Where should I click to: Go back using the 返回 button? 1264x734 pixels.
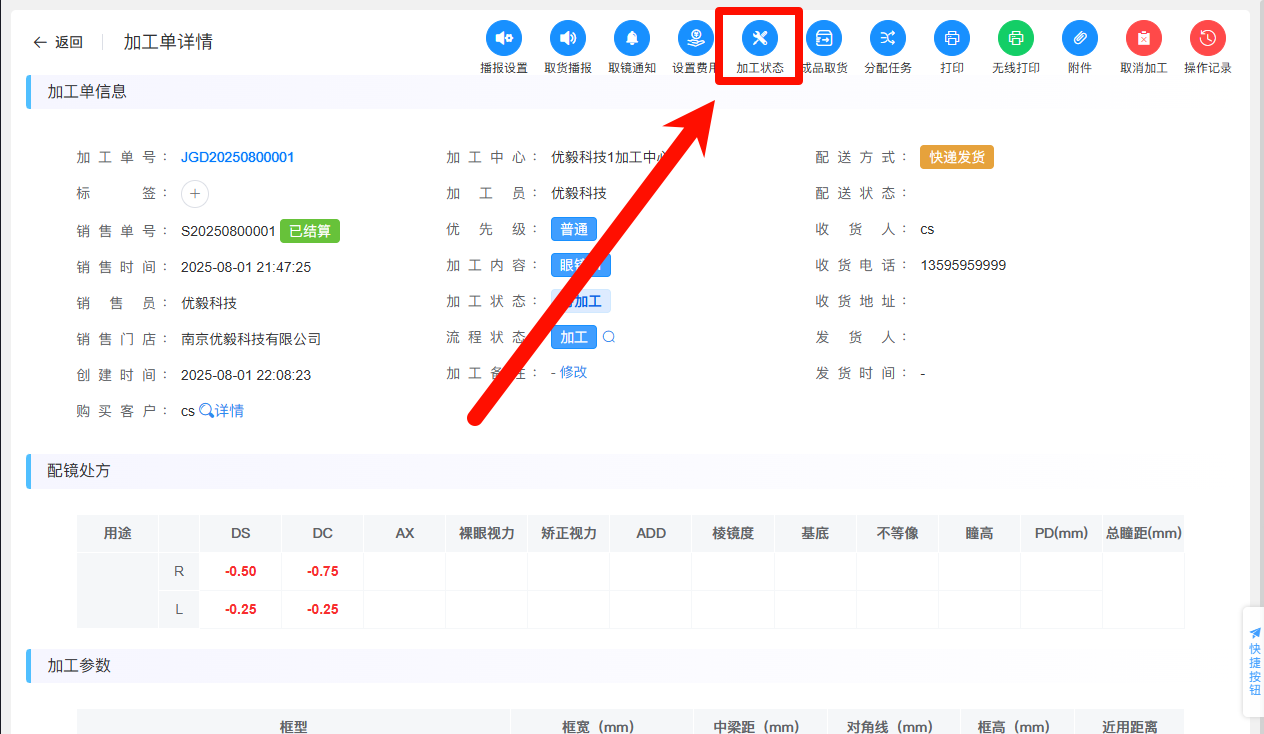58,42
